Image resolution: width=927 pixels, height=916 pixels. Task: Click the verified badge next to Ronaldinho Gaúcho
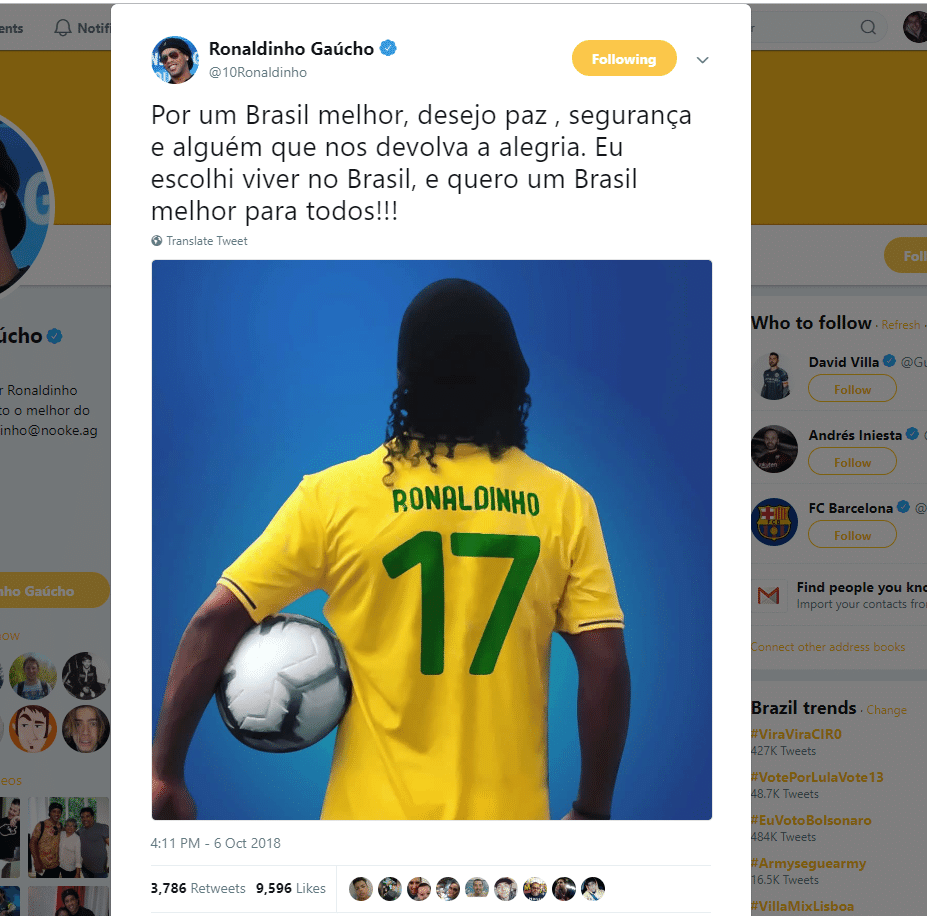(388, 48)
